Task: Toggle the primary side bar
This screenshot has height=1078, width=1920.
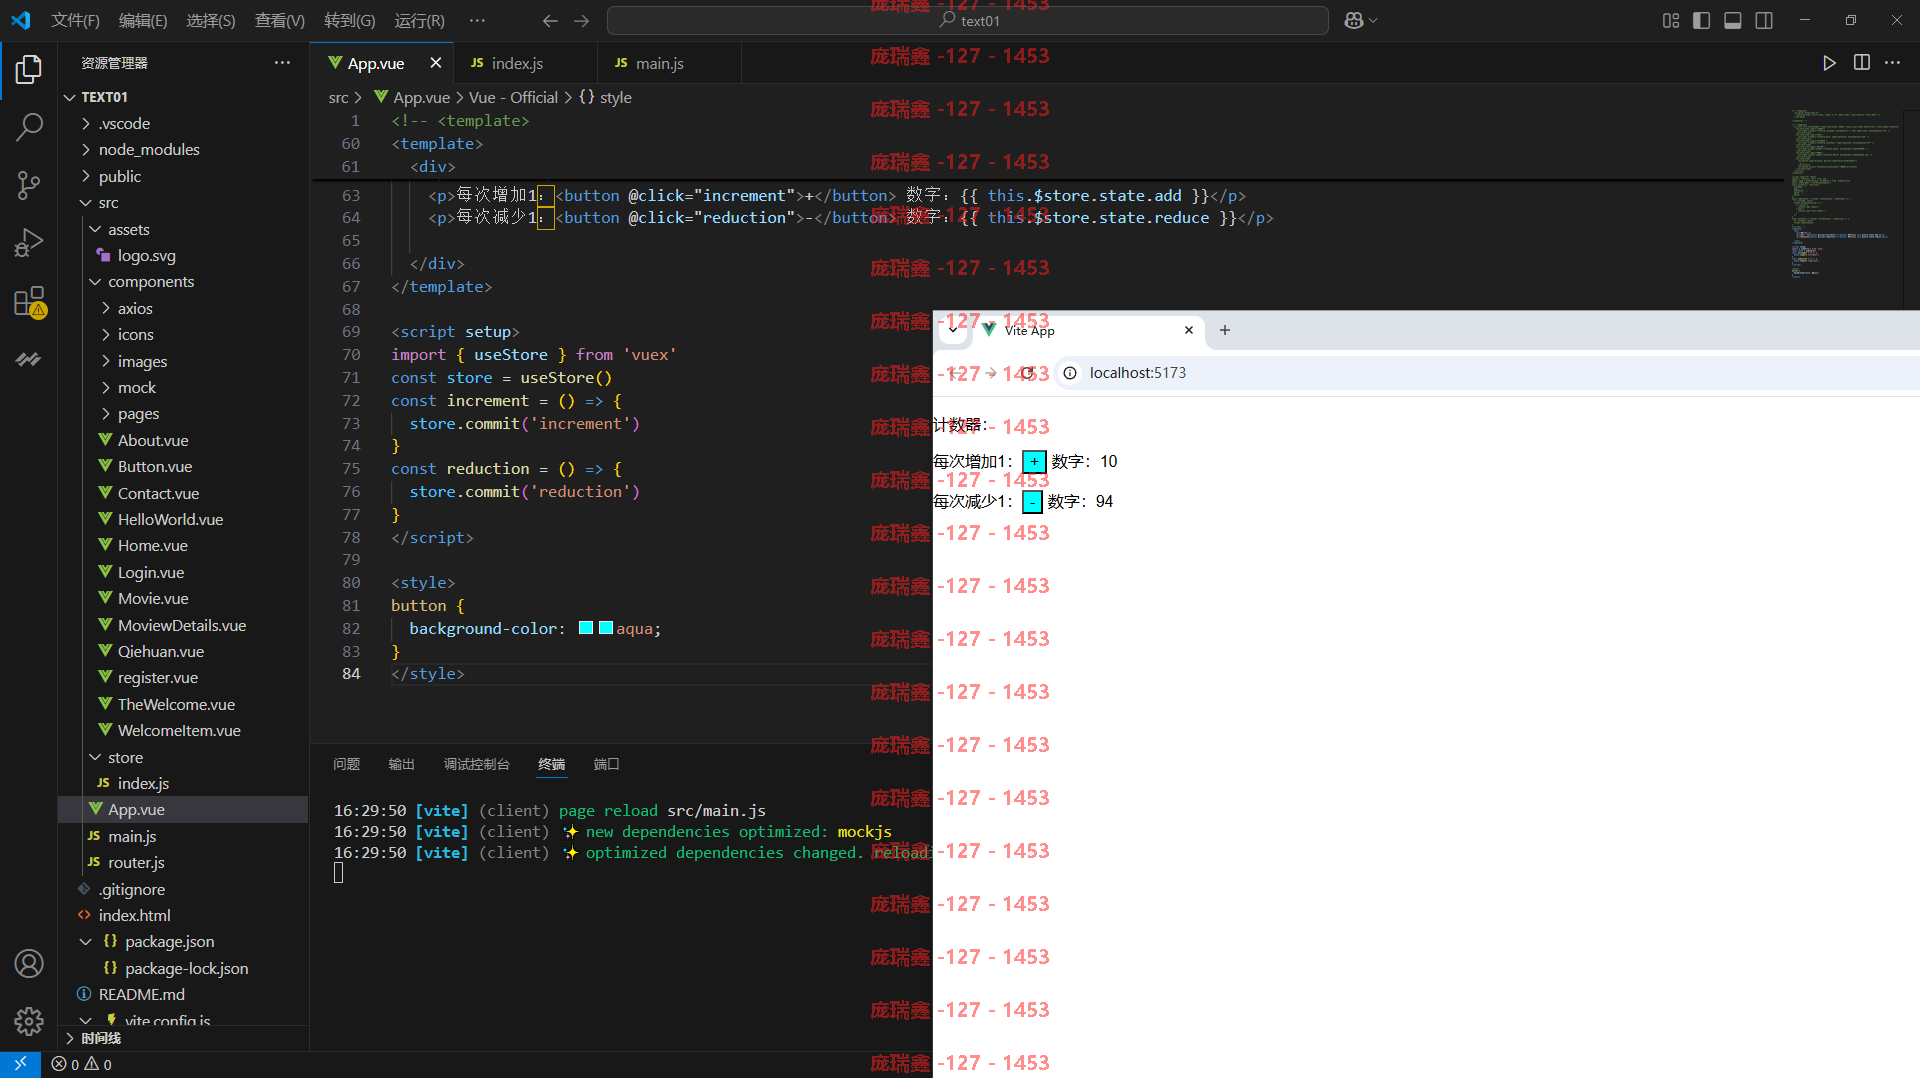Action: (1702, 20)
